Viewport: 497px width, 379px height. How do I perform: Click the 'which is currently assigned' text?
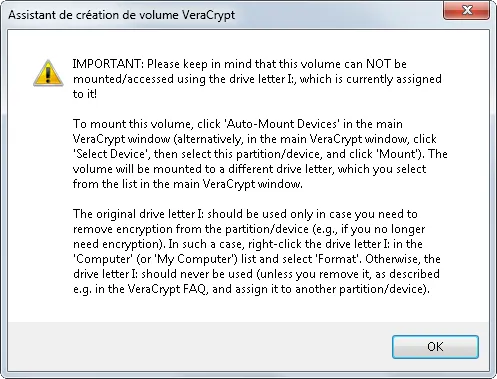tap(371, 79)
